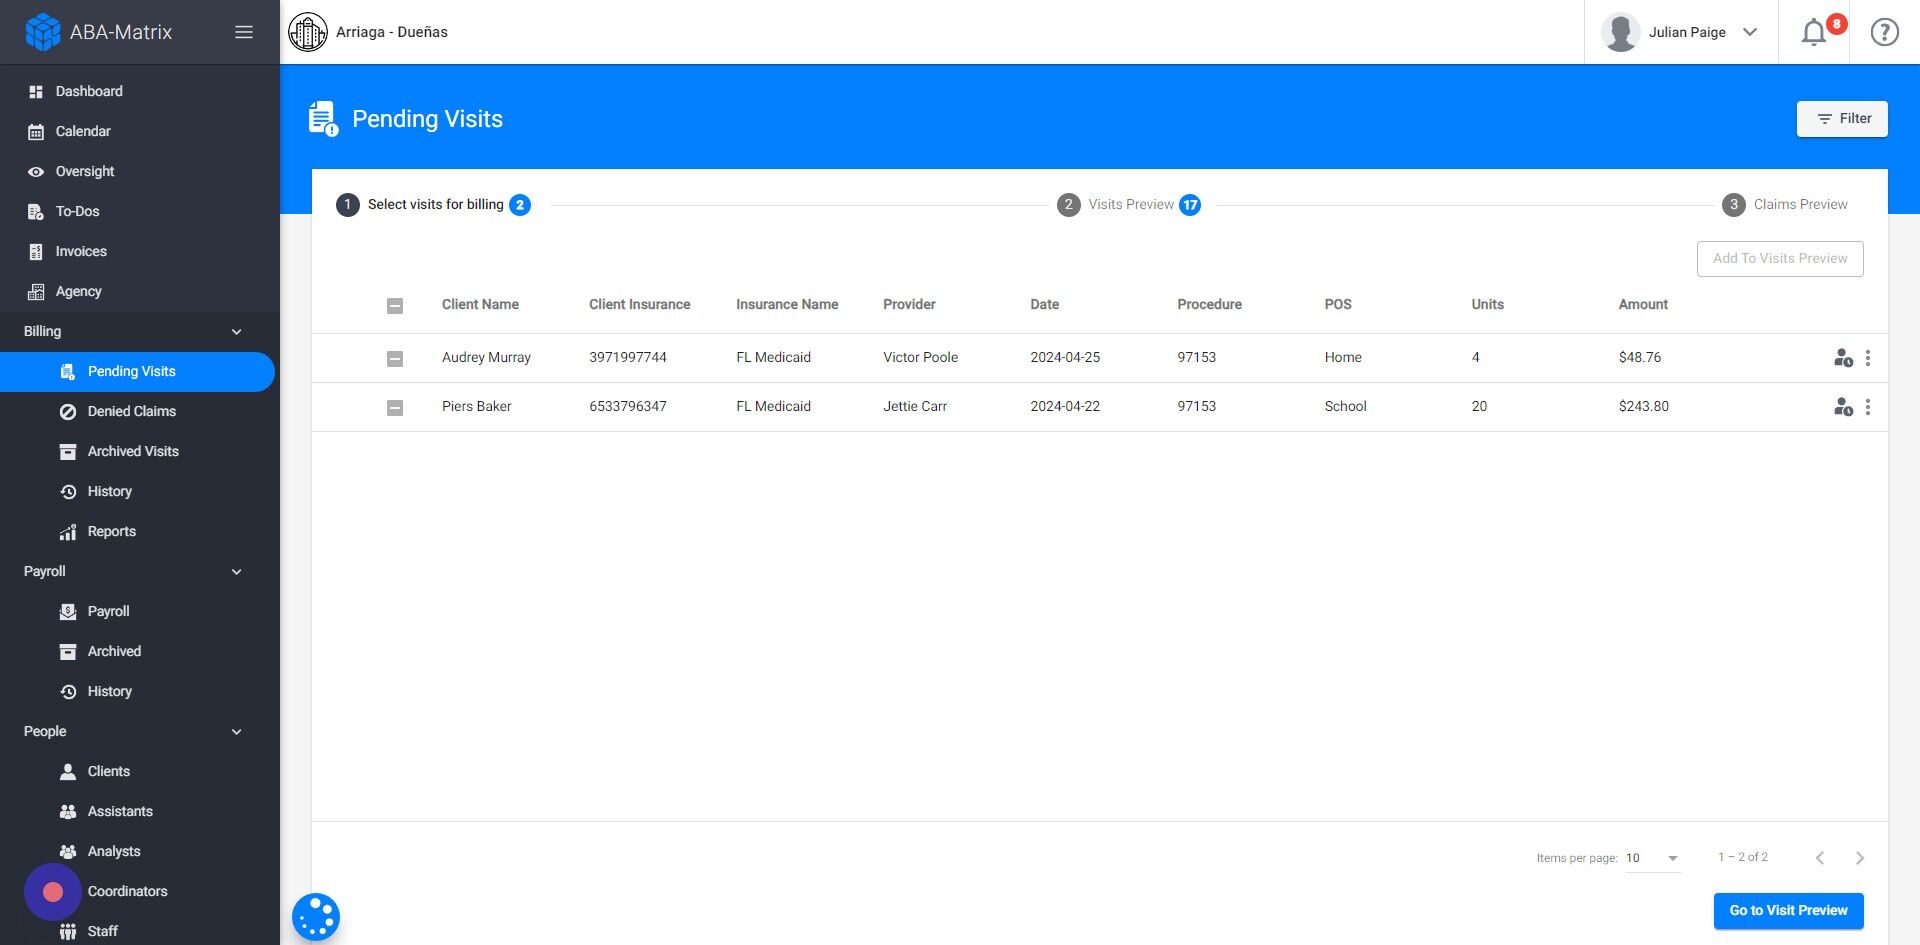The width and height of the screenshot is (1920, 945).
Task: Check the checkbox on Piers Baker's row
Action: pos(395,407)
